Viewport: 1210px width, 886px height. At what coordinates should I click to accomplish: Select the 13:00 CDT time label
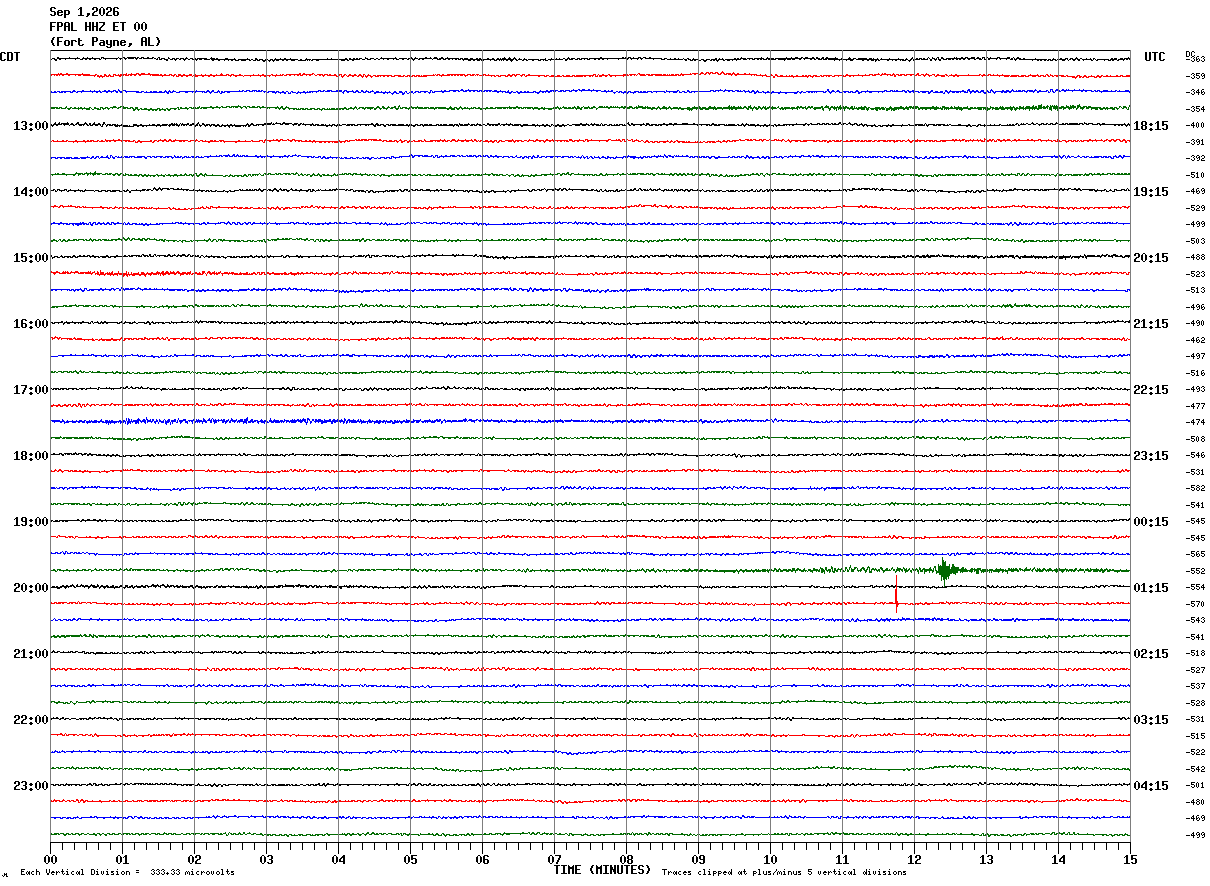pos(31,126)
